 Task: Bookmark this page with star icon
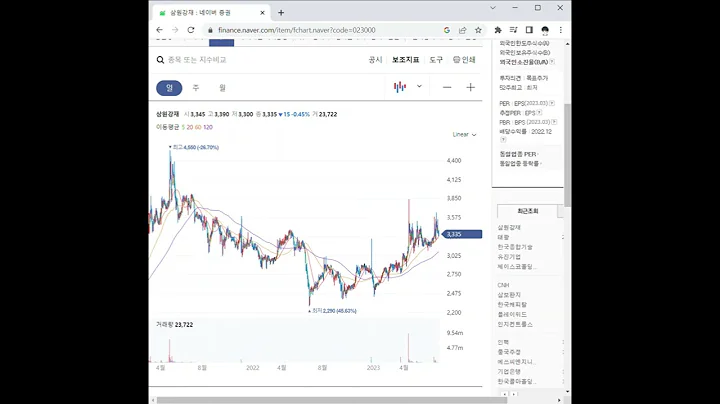click(478, 30)
